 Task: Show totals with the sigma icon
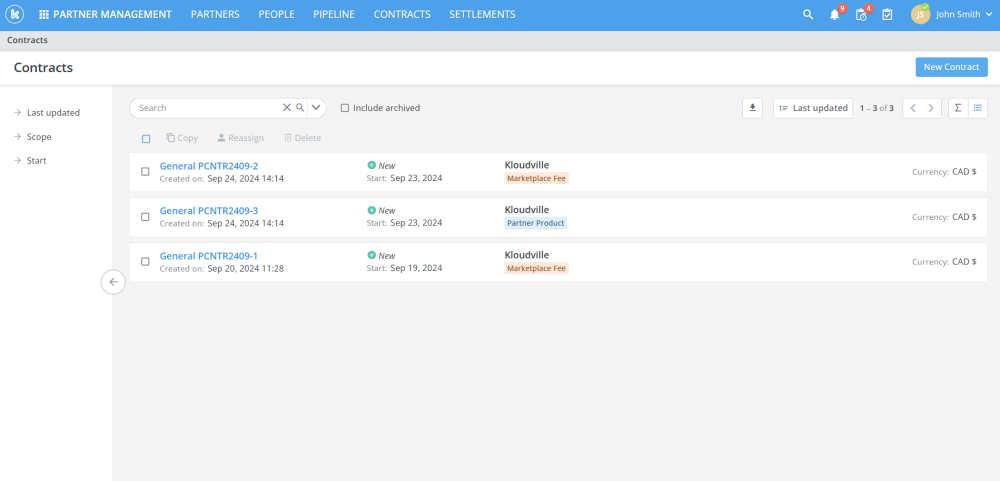[958, 108]
